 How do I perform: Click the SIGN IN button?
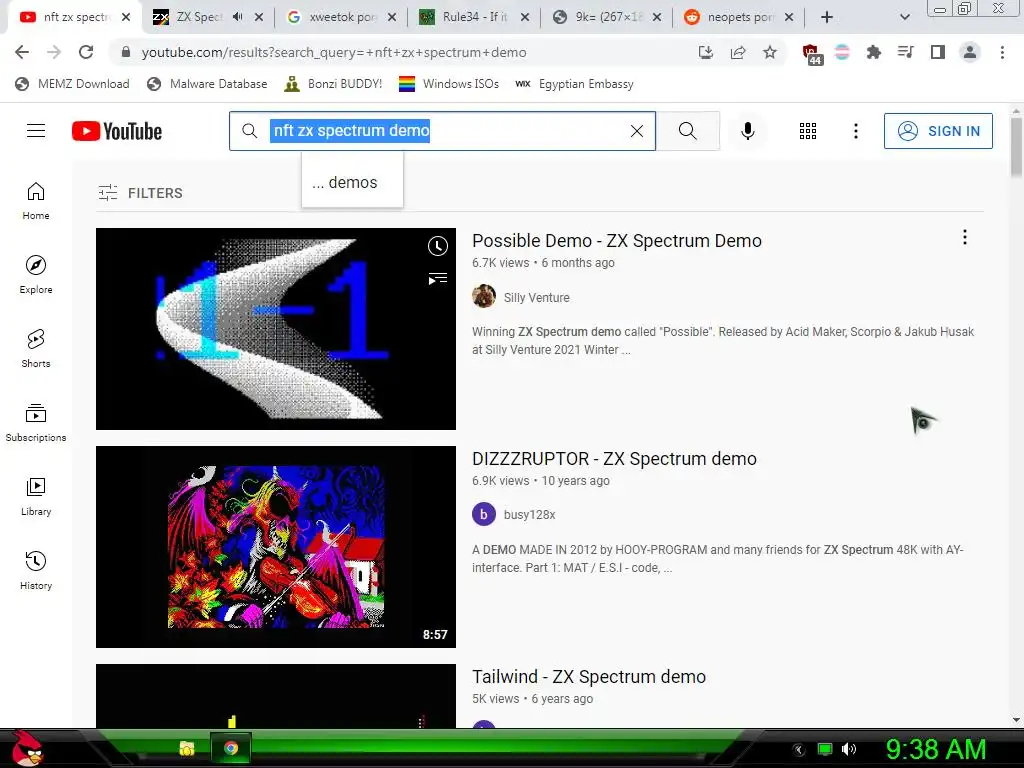[938, 131]
